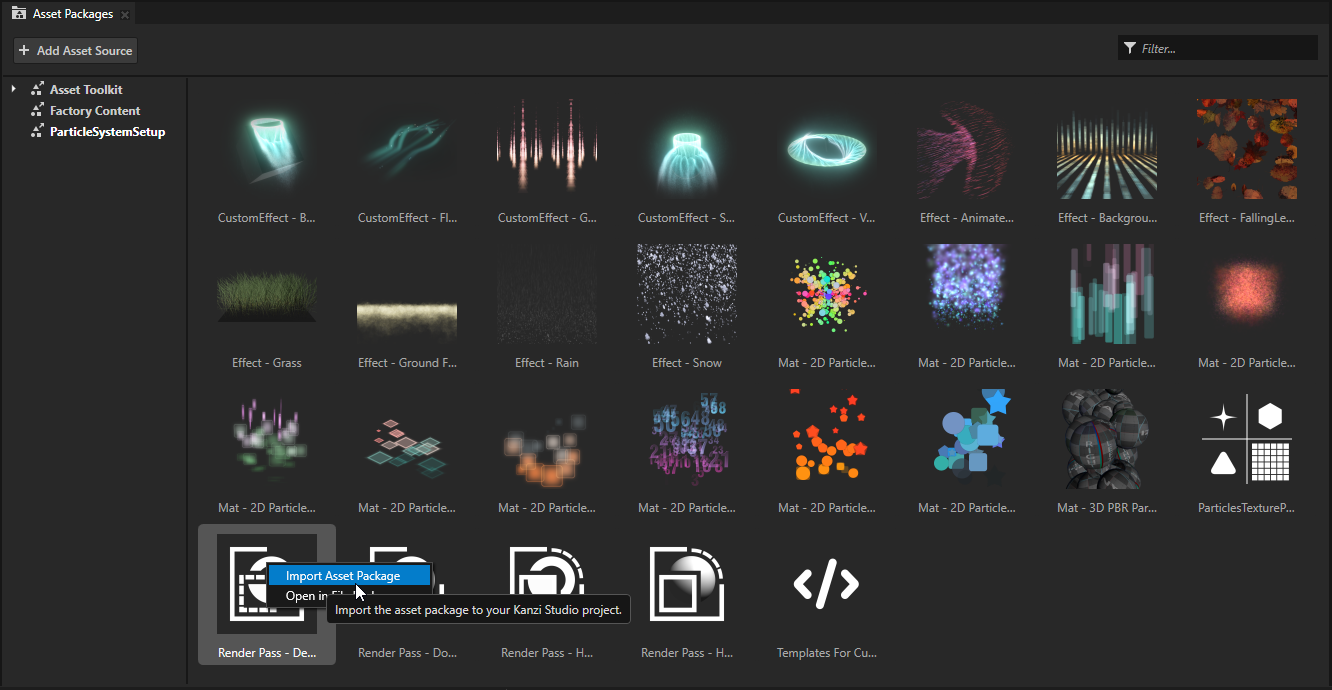1332x690 pixels.
Task: Select the Mat - 3D PBR Par thumbnail
Action: [1107, 440]
